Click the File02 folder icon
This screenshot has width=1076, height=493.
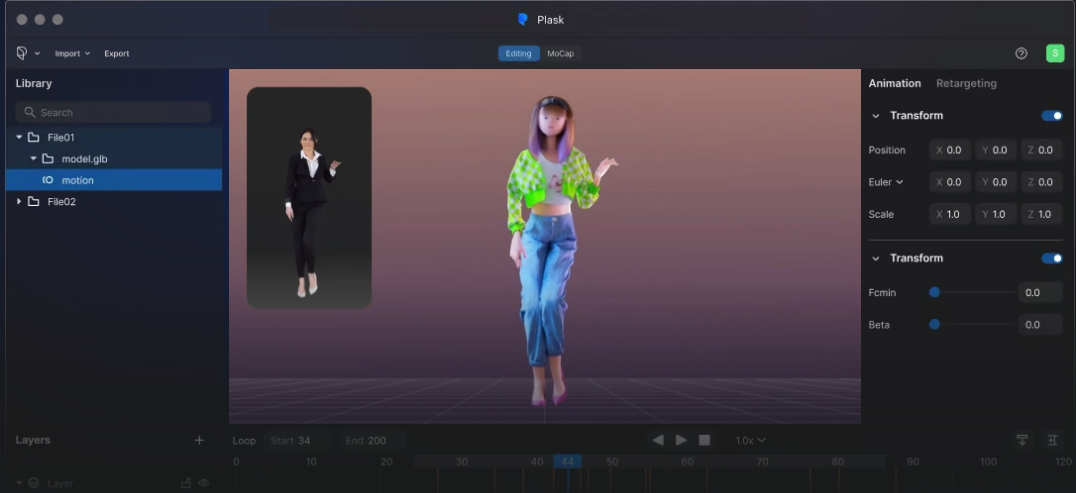point(33,202)
